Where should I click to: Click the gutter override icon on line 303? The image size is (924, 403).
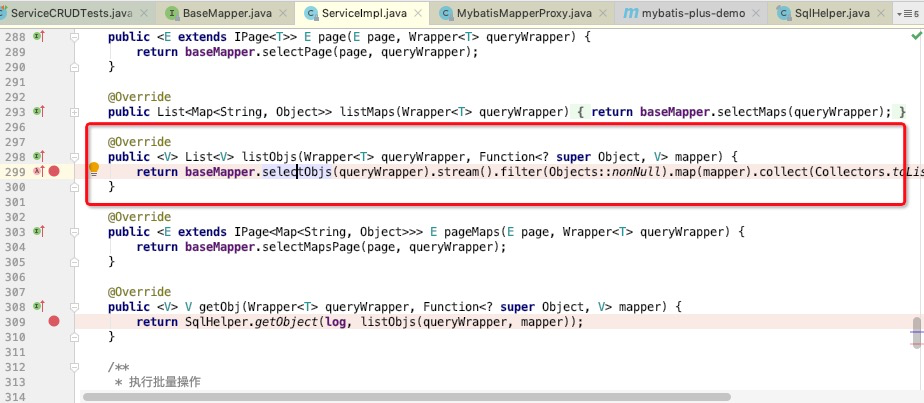(x=39, y=231)
